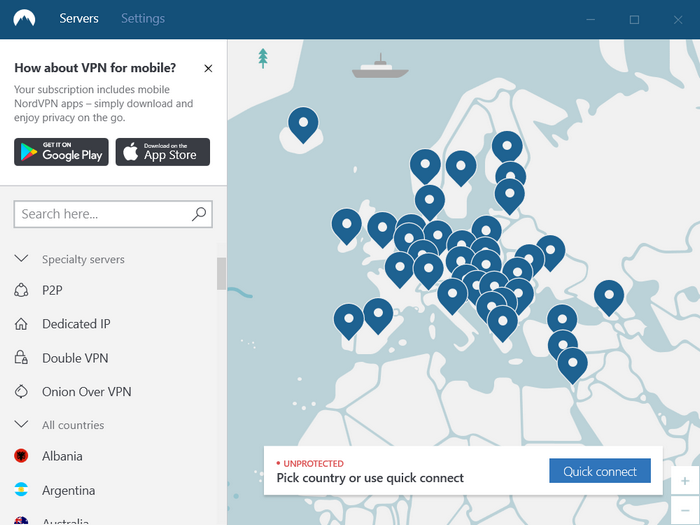Click the sidebar vertical scrollbar thumb
The width and height of the screenshot is (700, 525).
pos(221,273)
